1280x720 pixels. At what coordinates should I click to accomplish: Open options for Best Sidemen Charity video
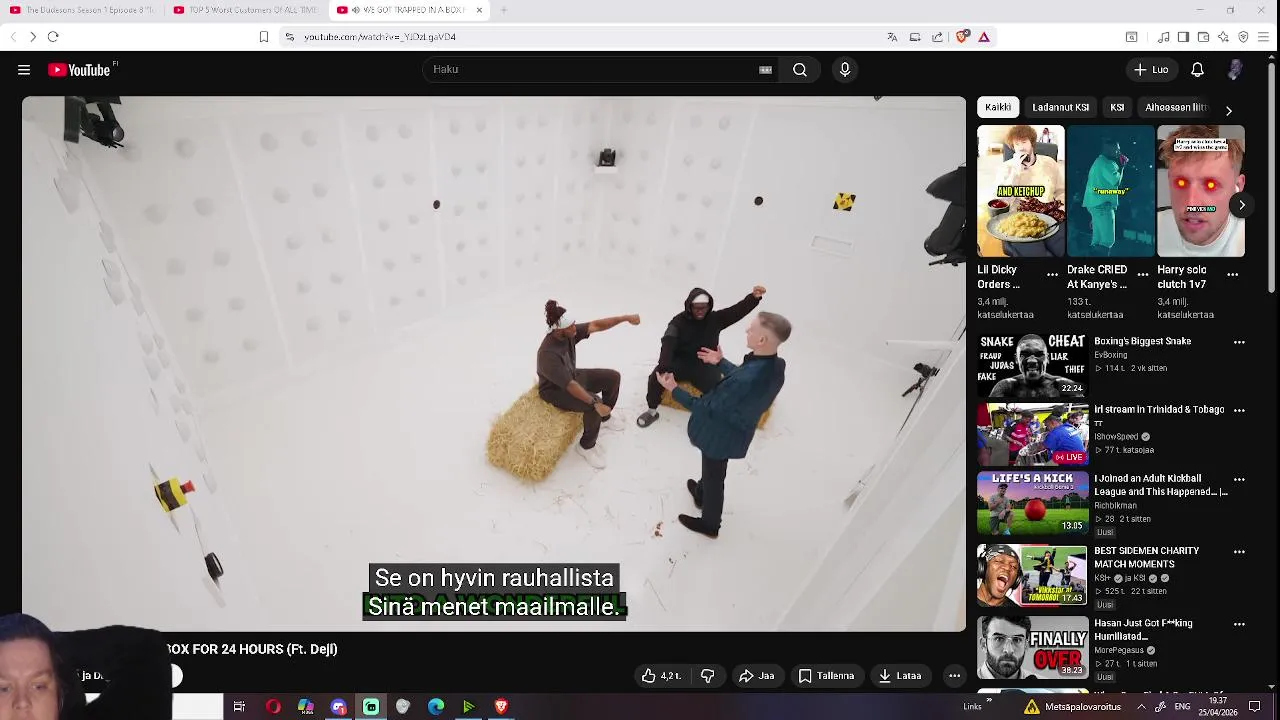pyautogui.click(x=1239, y=551)
